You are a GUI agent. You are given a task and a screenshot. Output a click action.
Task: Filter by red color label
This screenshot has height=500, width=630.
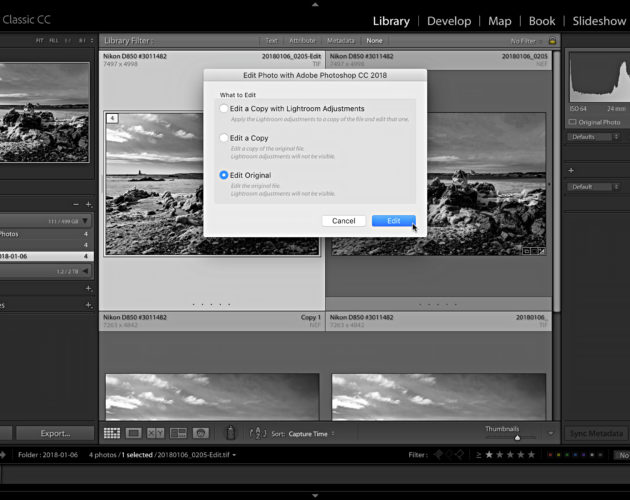pyautogui.click(x=550, y=455)
